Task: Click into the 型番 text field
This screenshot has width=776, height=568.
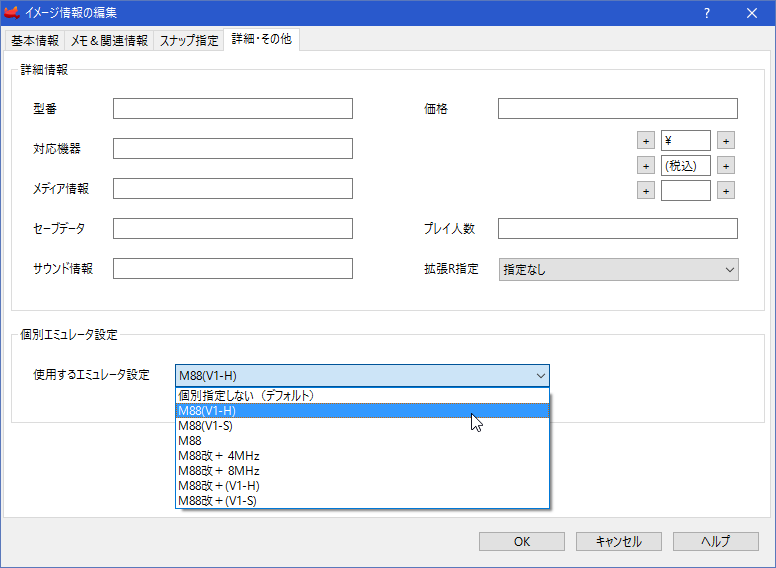Action: pyautogui.click(x=232, y=109)
